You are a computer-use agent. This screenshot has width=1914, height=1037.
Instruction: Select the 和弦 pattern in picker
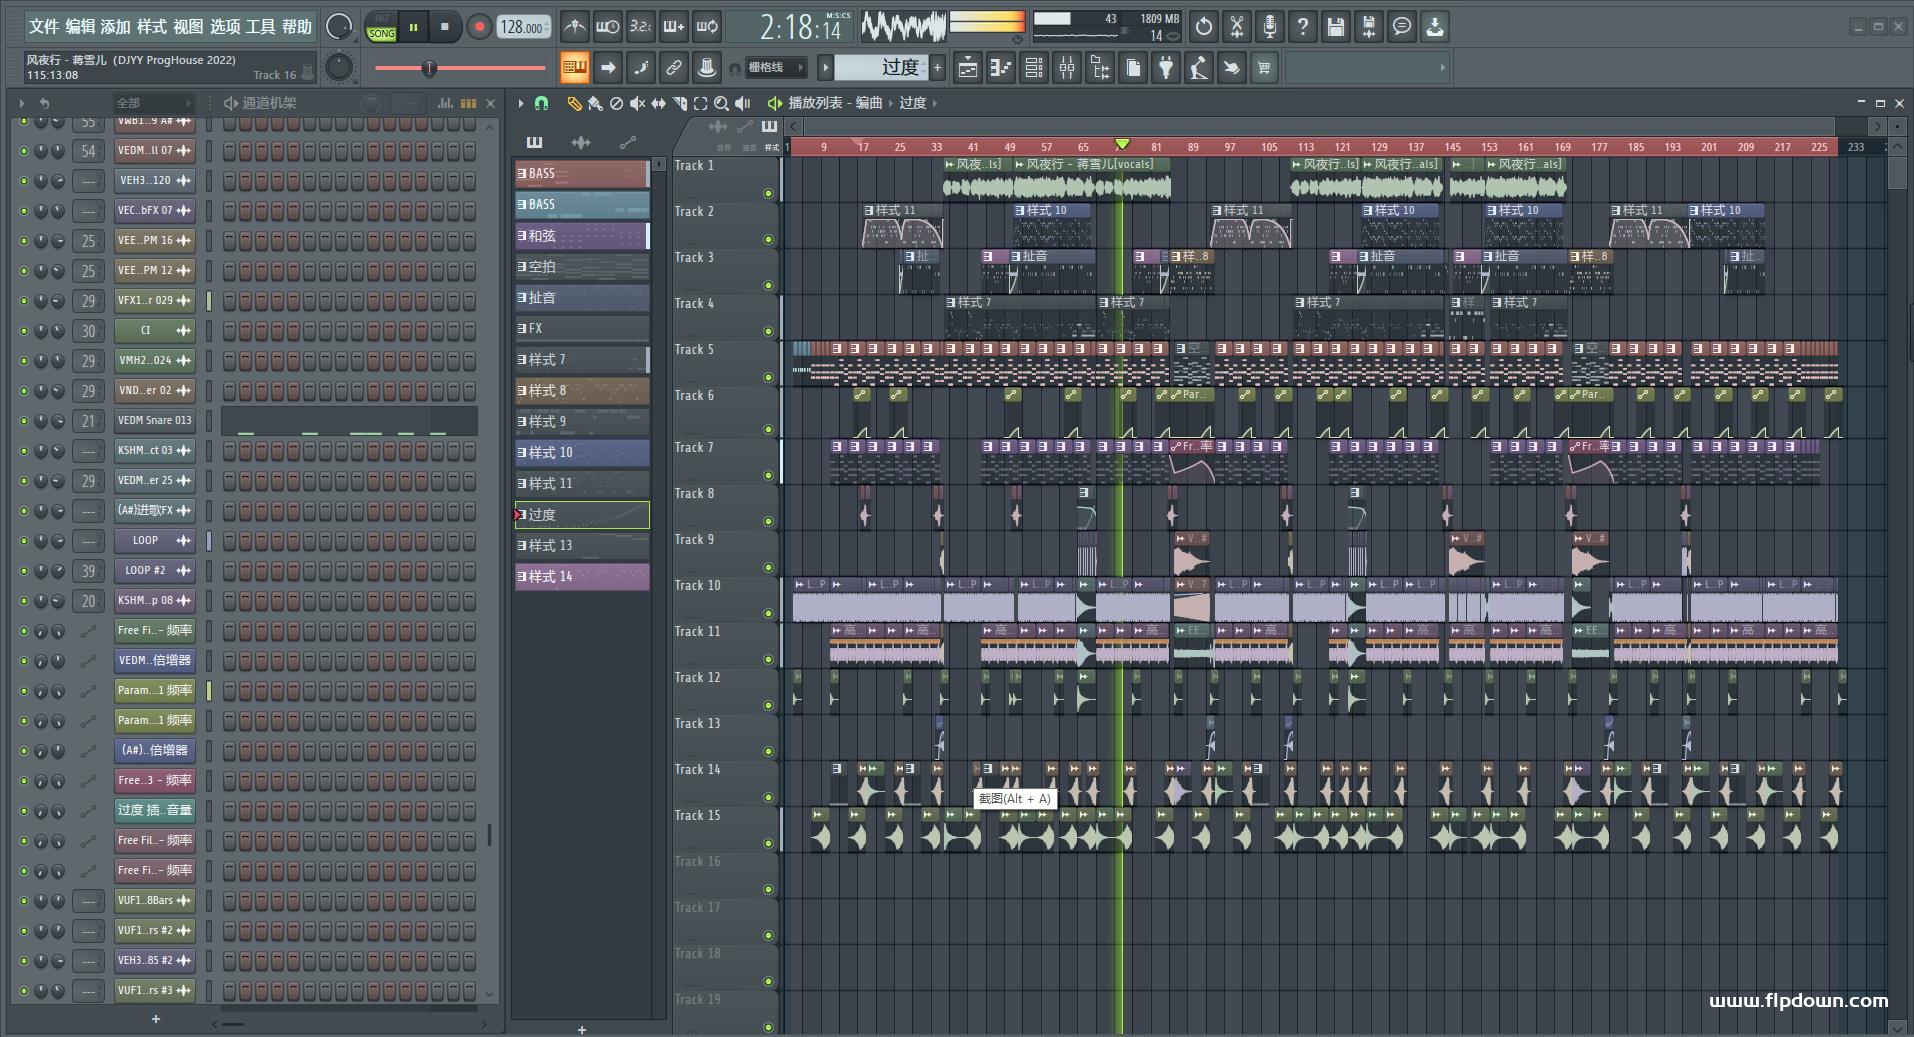pos(582,236)
